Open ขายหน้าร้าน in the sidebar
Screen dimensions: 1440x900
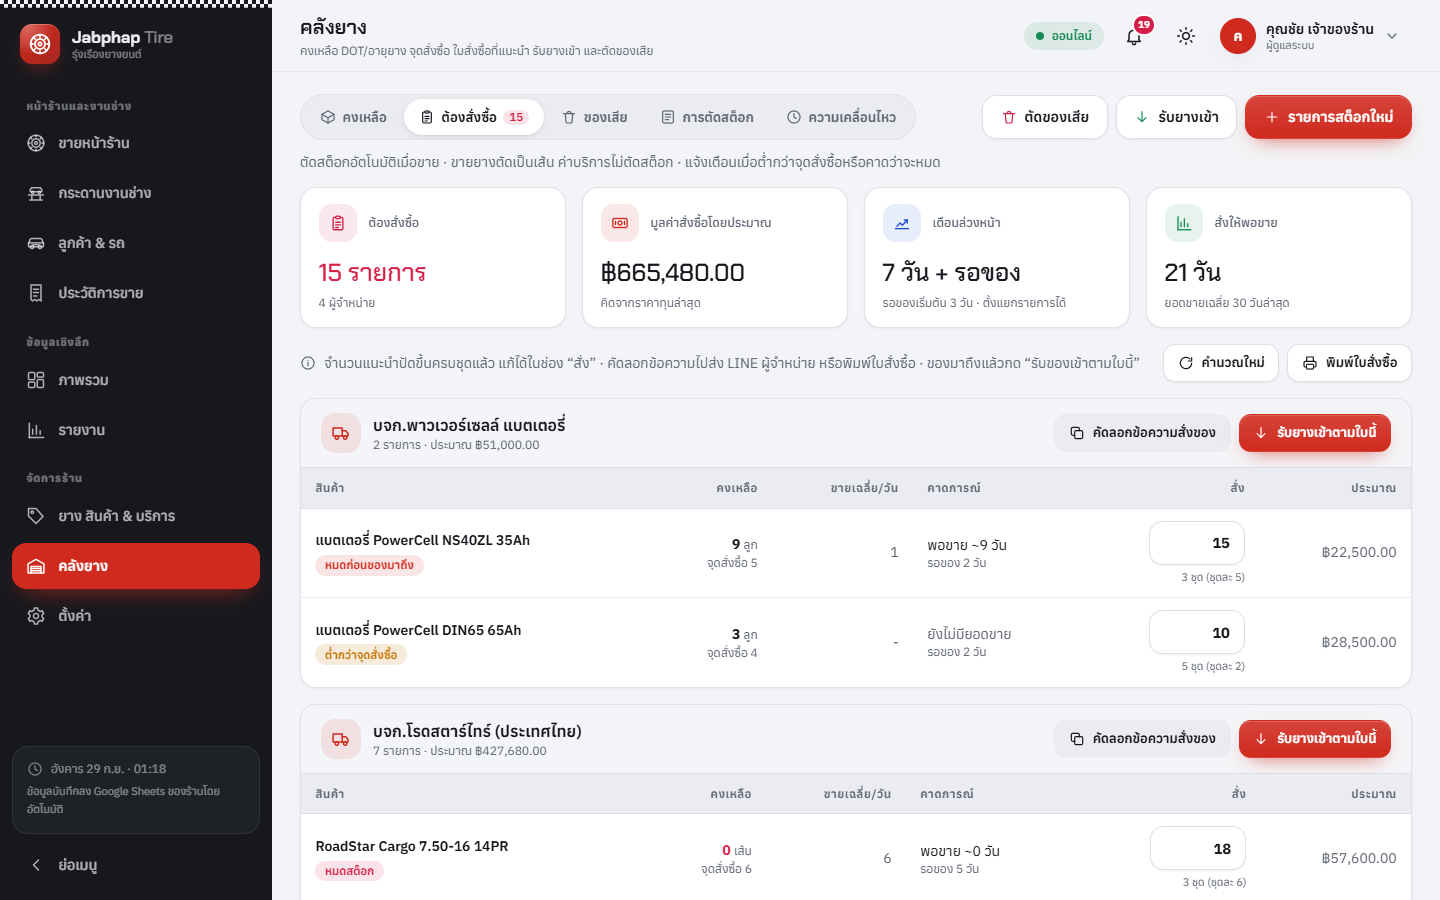pyautogui.click(x=136, y=143)
